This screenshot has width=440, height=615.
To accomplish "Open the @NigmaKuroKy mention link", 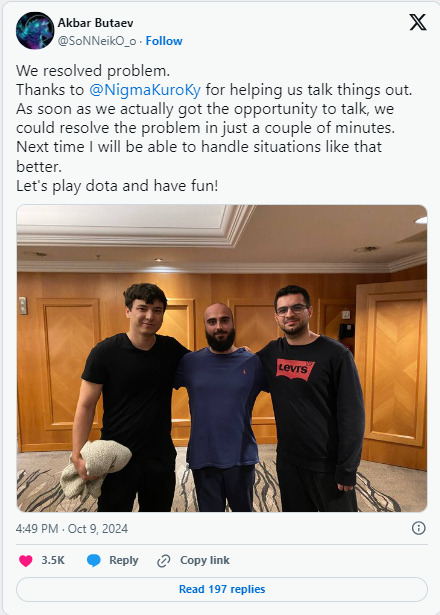I will (145, 90).
